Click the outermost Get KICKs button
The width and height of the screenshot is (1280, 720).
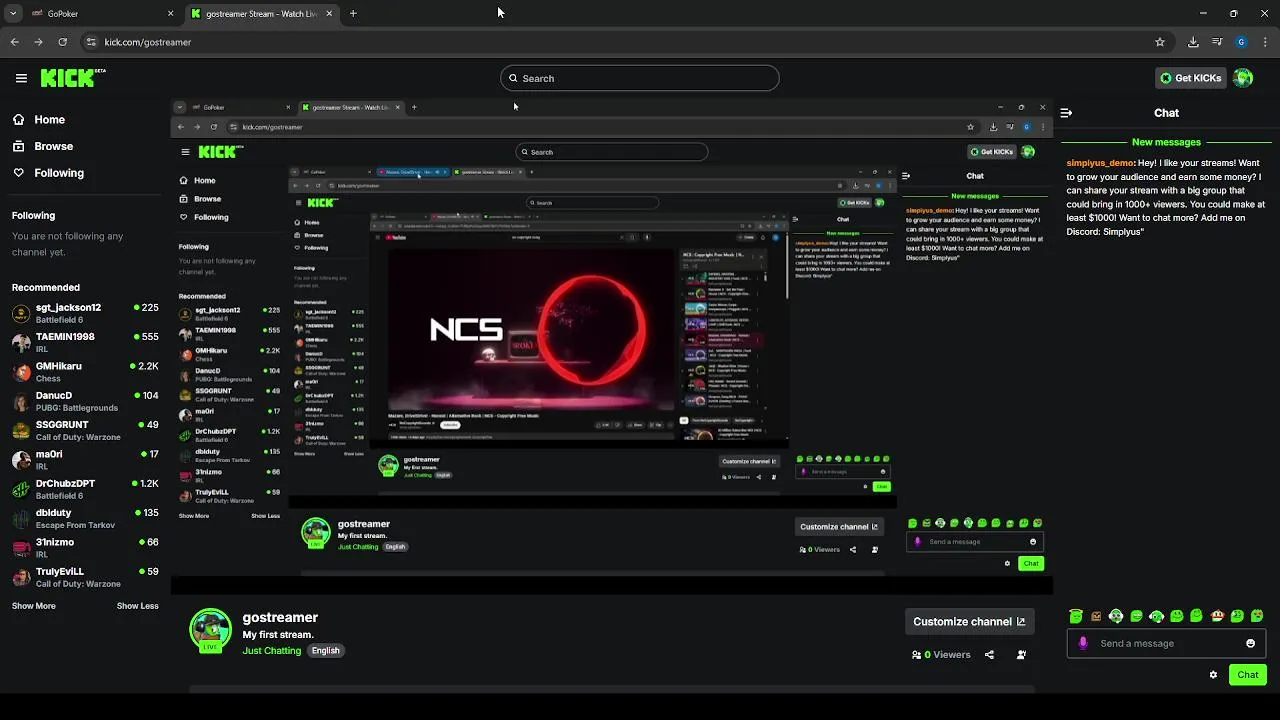1190,78
